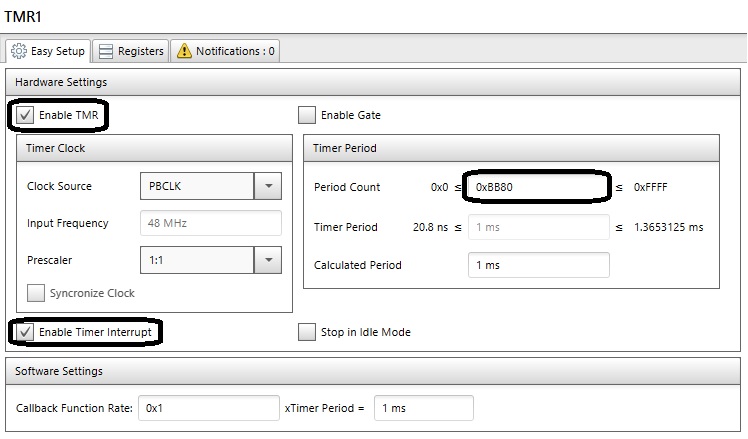Click the 0xFFFF maximum period count value
This screenshot has width=748, height=439.
pos(650,187)
